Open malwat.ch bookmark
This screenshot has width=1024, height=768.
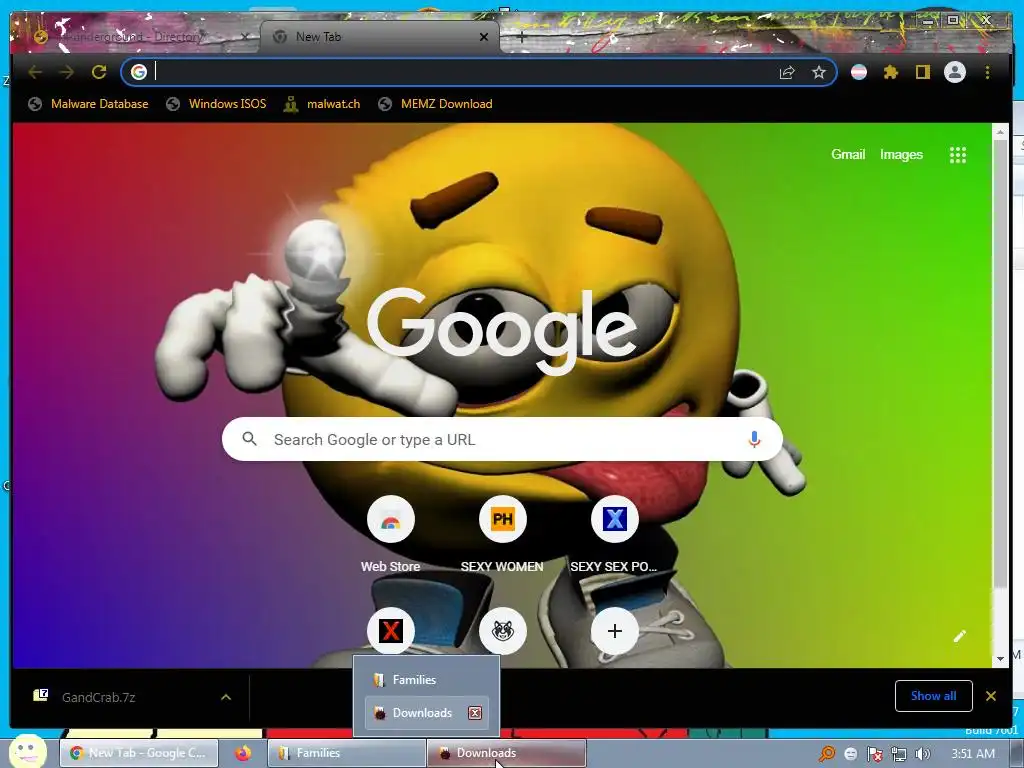[321, 104]
